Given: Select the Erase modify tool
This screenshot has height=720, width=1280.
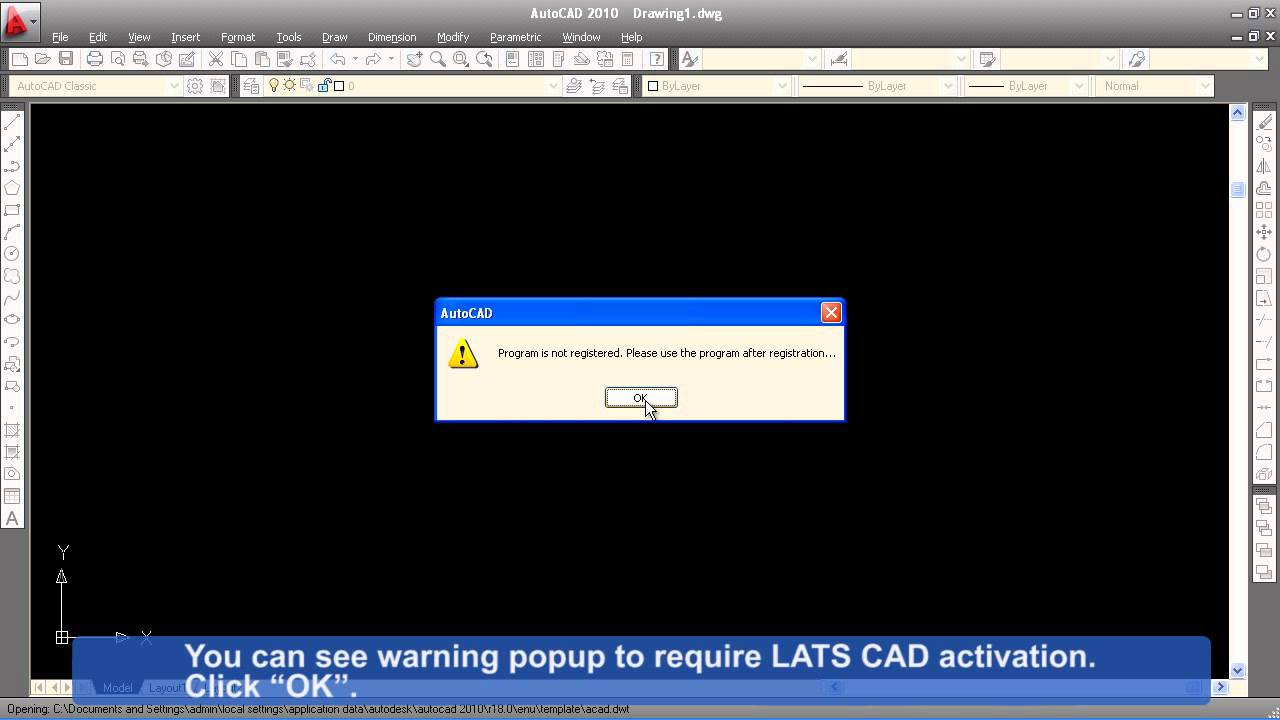Looking at the screenshot, I should click(x=1264, y=122).
